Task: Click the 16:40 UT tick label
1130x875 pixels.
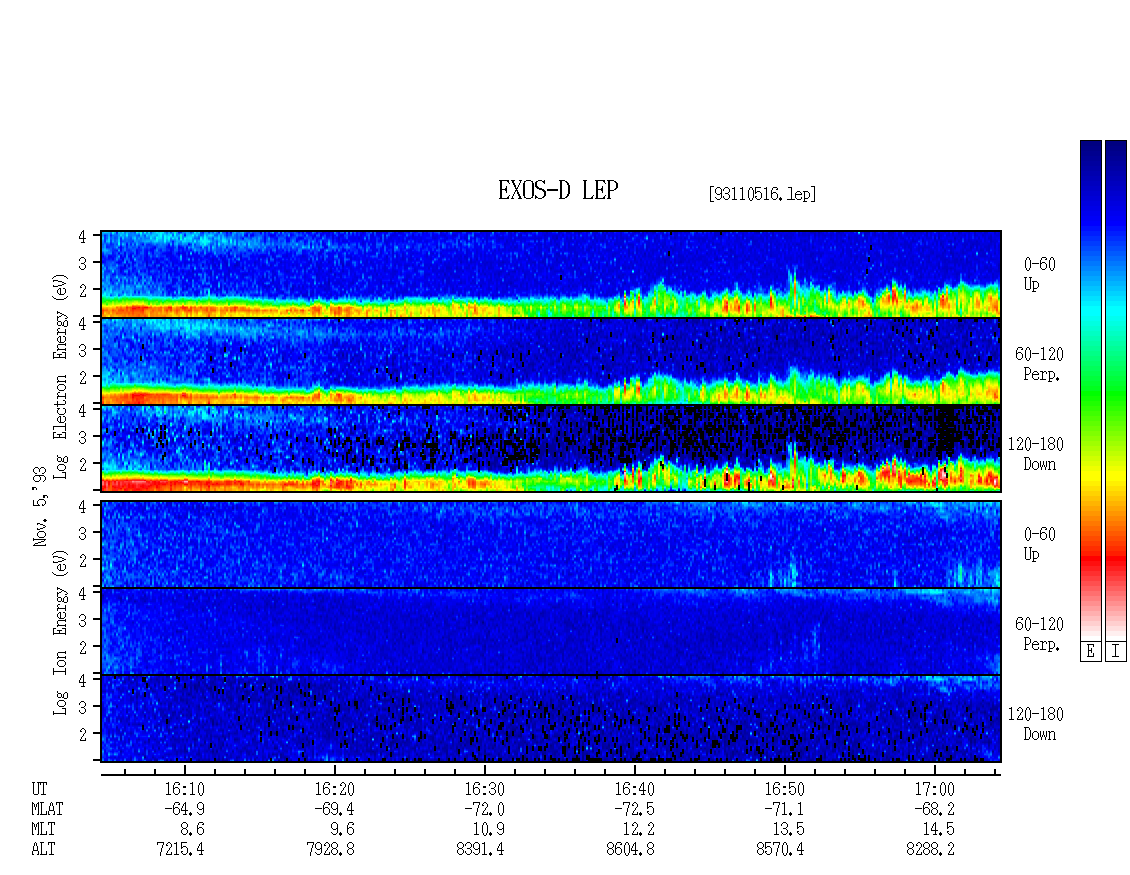Action: tap(634, 789)
